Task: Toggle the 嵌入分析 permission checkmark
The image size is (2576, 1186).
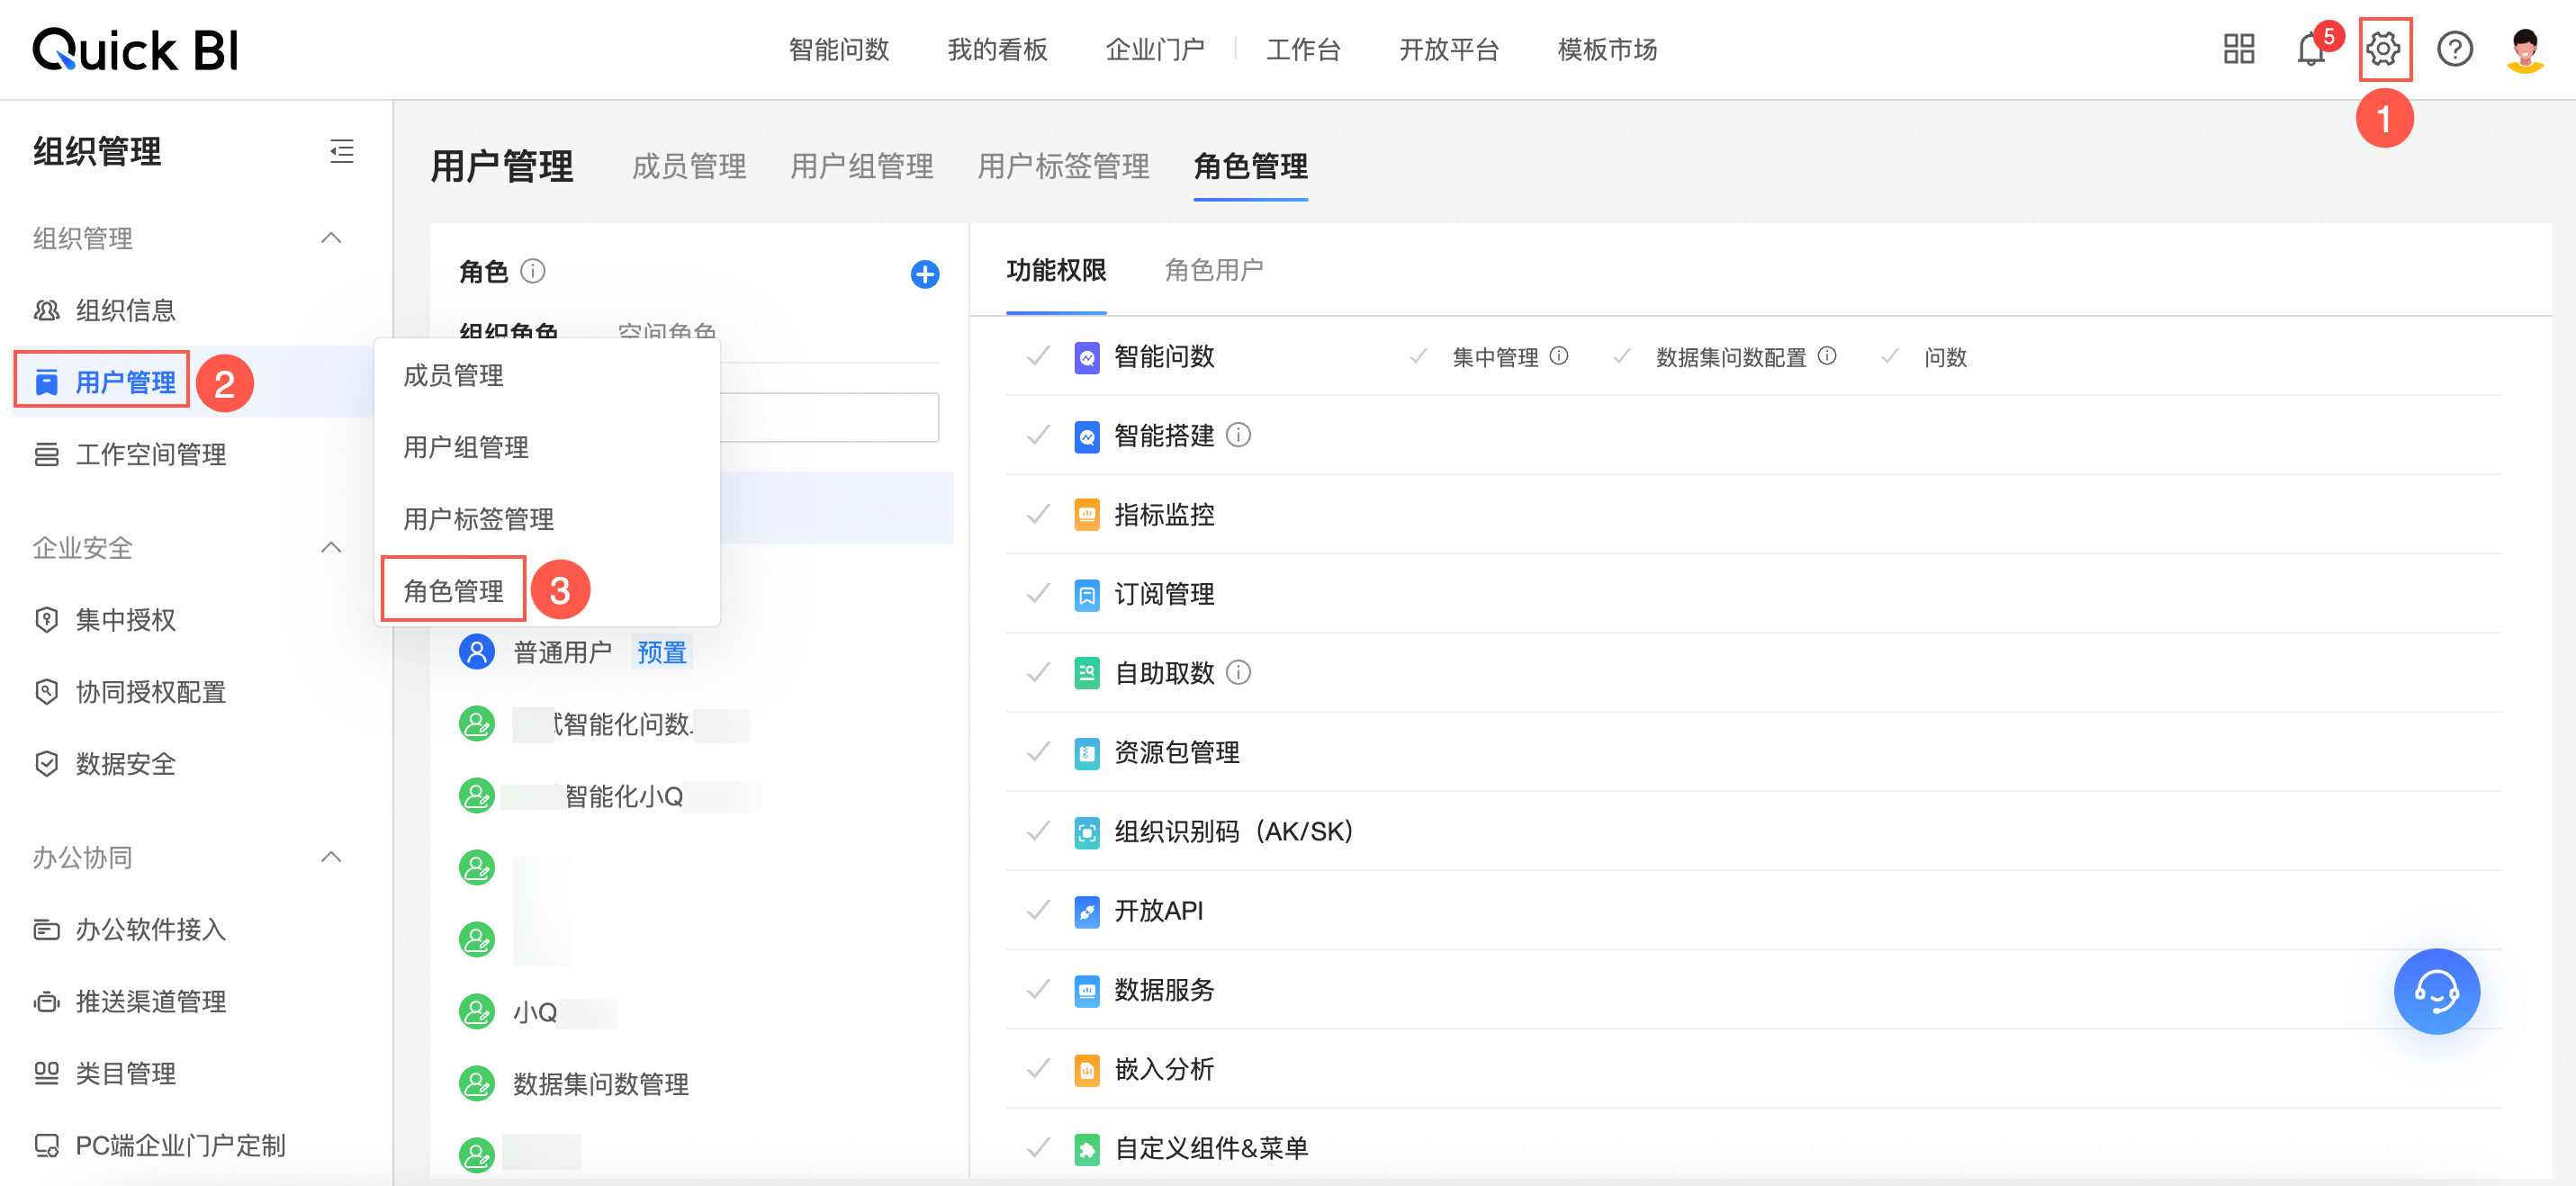Action: [1039, 1069]
